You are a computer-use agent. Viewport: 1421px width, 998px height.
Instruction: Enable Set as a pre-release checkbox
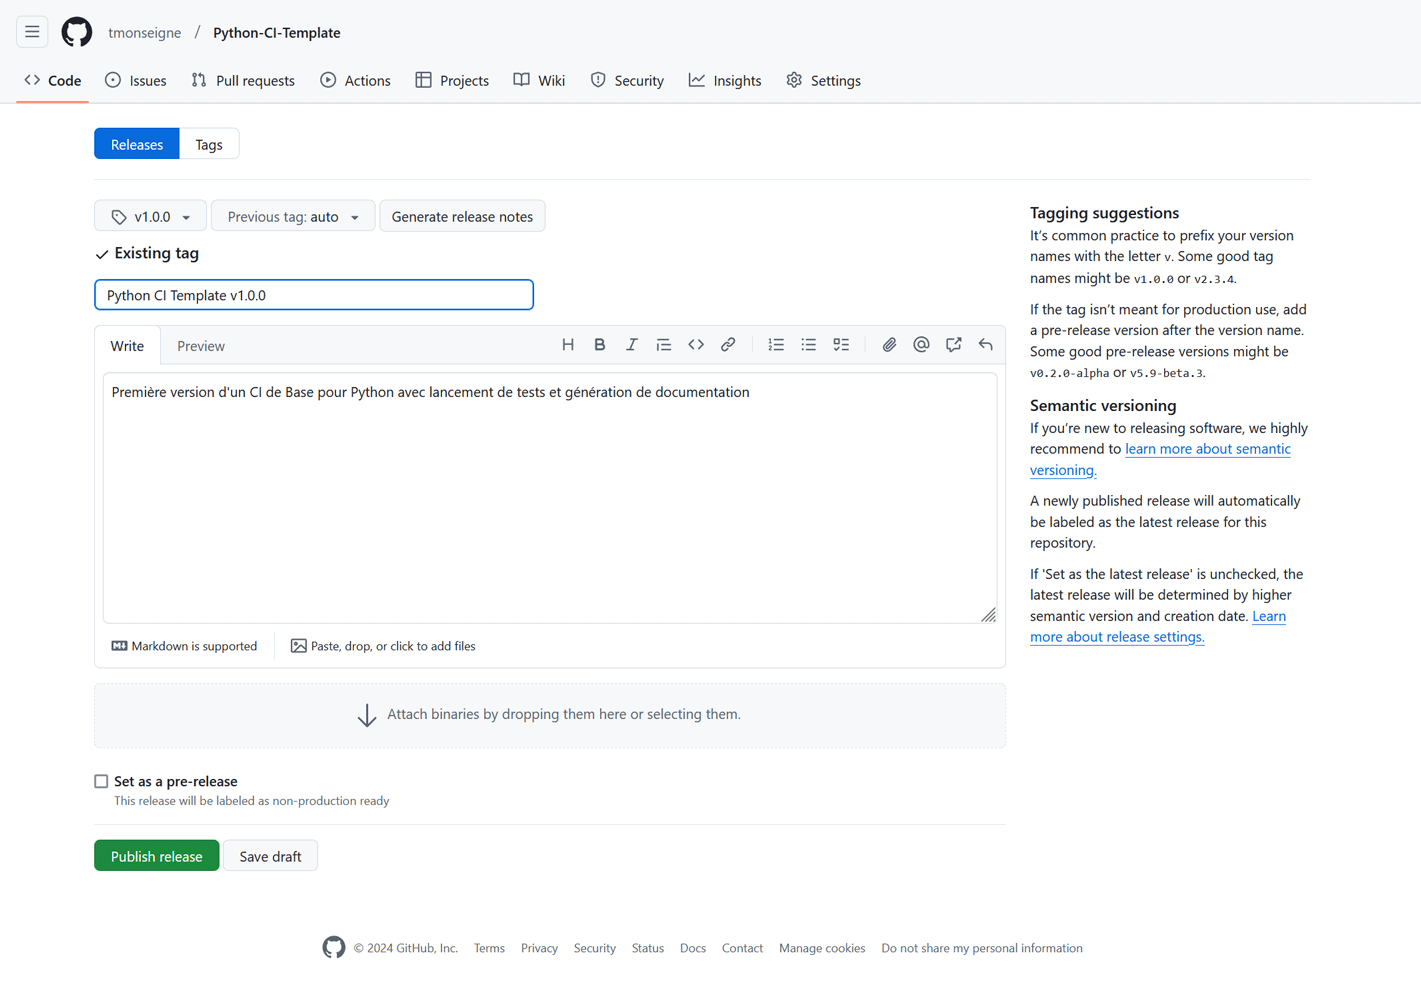pyautogui.click(x=101, y=781)
